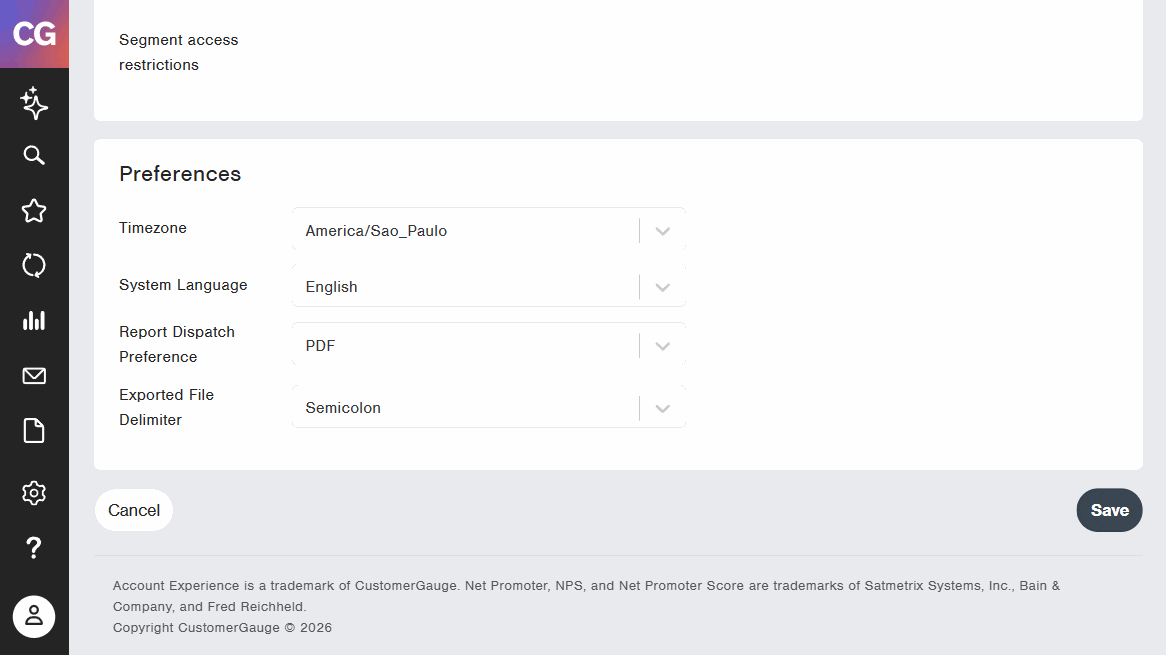Image resolution: width=1166 pixels, height=655 pixels.
Task: Open reports bar chart sidebar icon
Action: coord(34,320)
